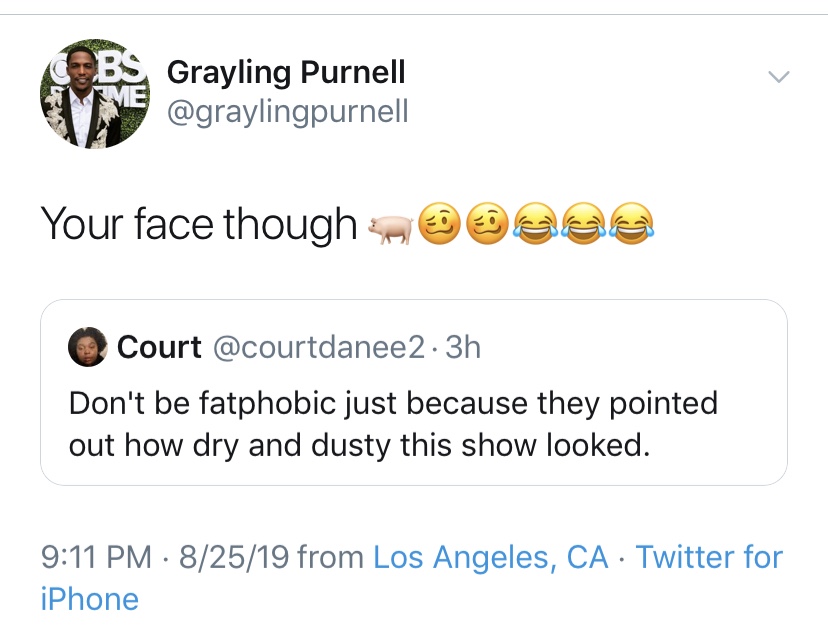
Task: Open Court's small avatar in quoted tweet
Action: (87, 348)
